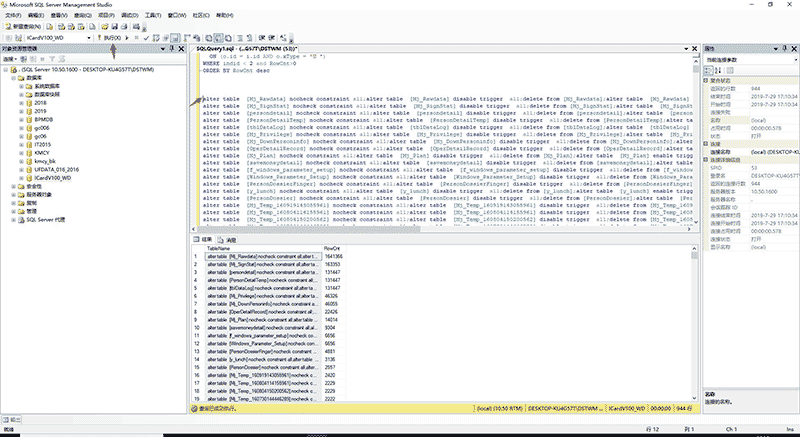Click the Object Explorer refresh icon

point(62,59)
